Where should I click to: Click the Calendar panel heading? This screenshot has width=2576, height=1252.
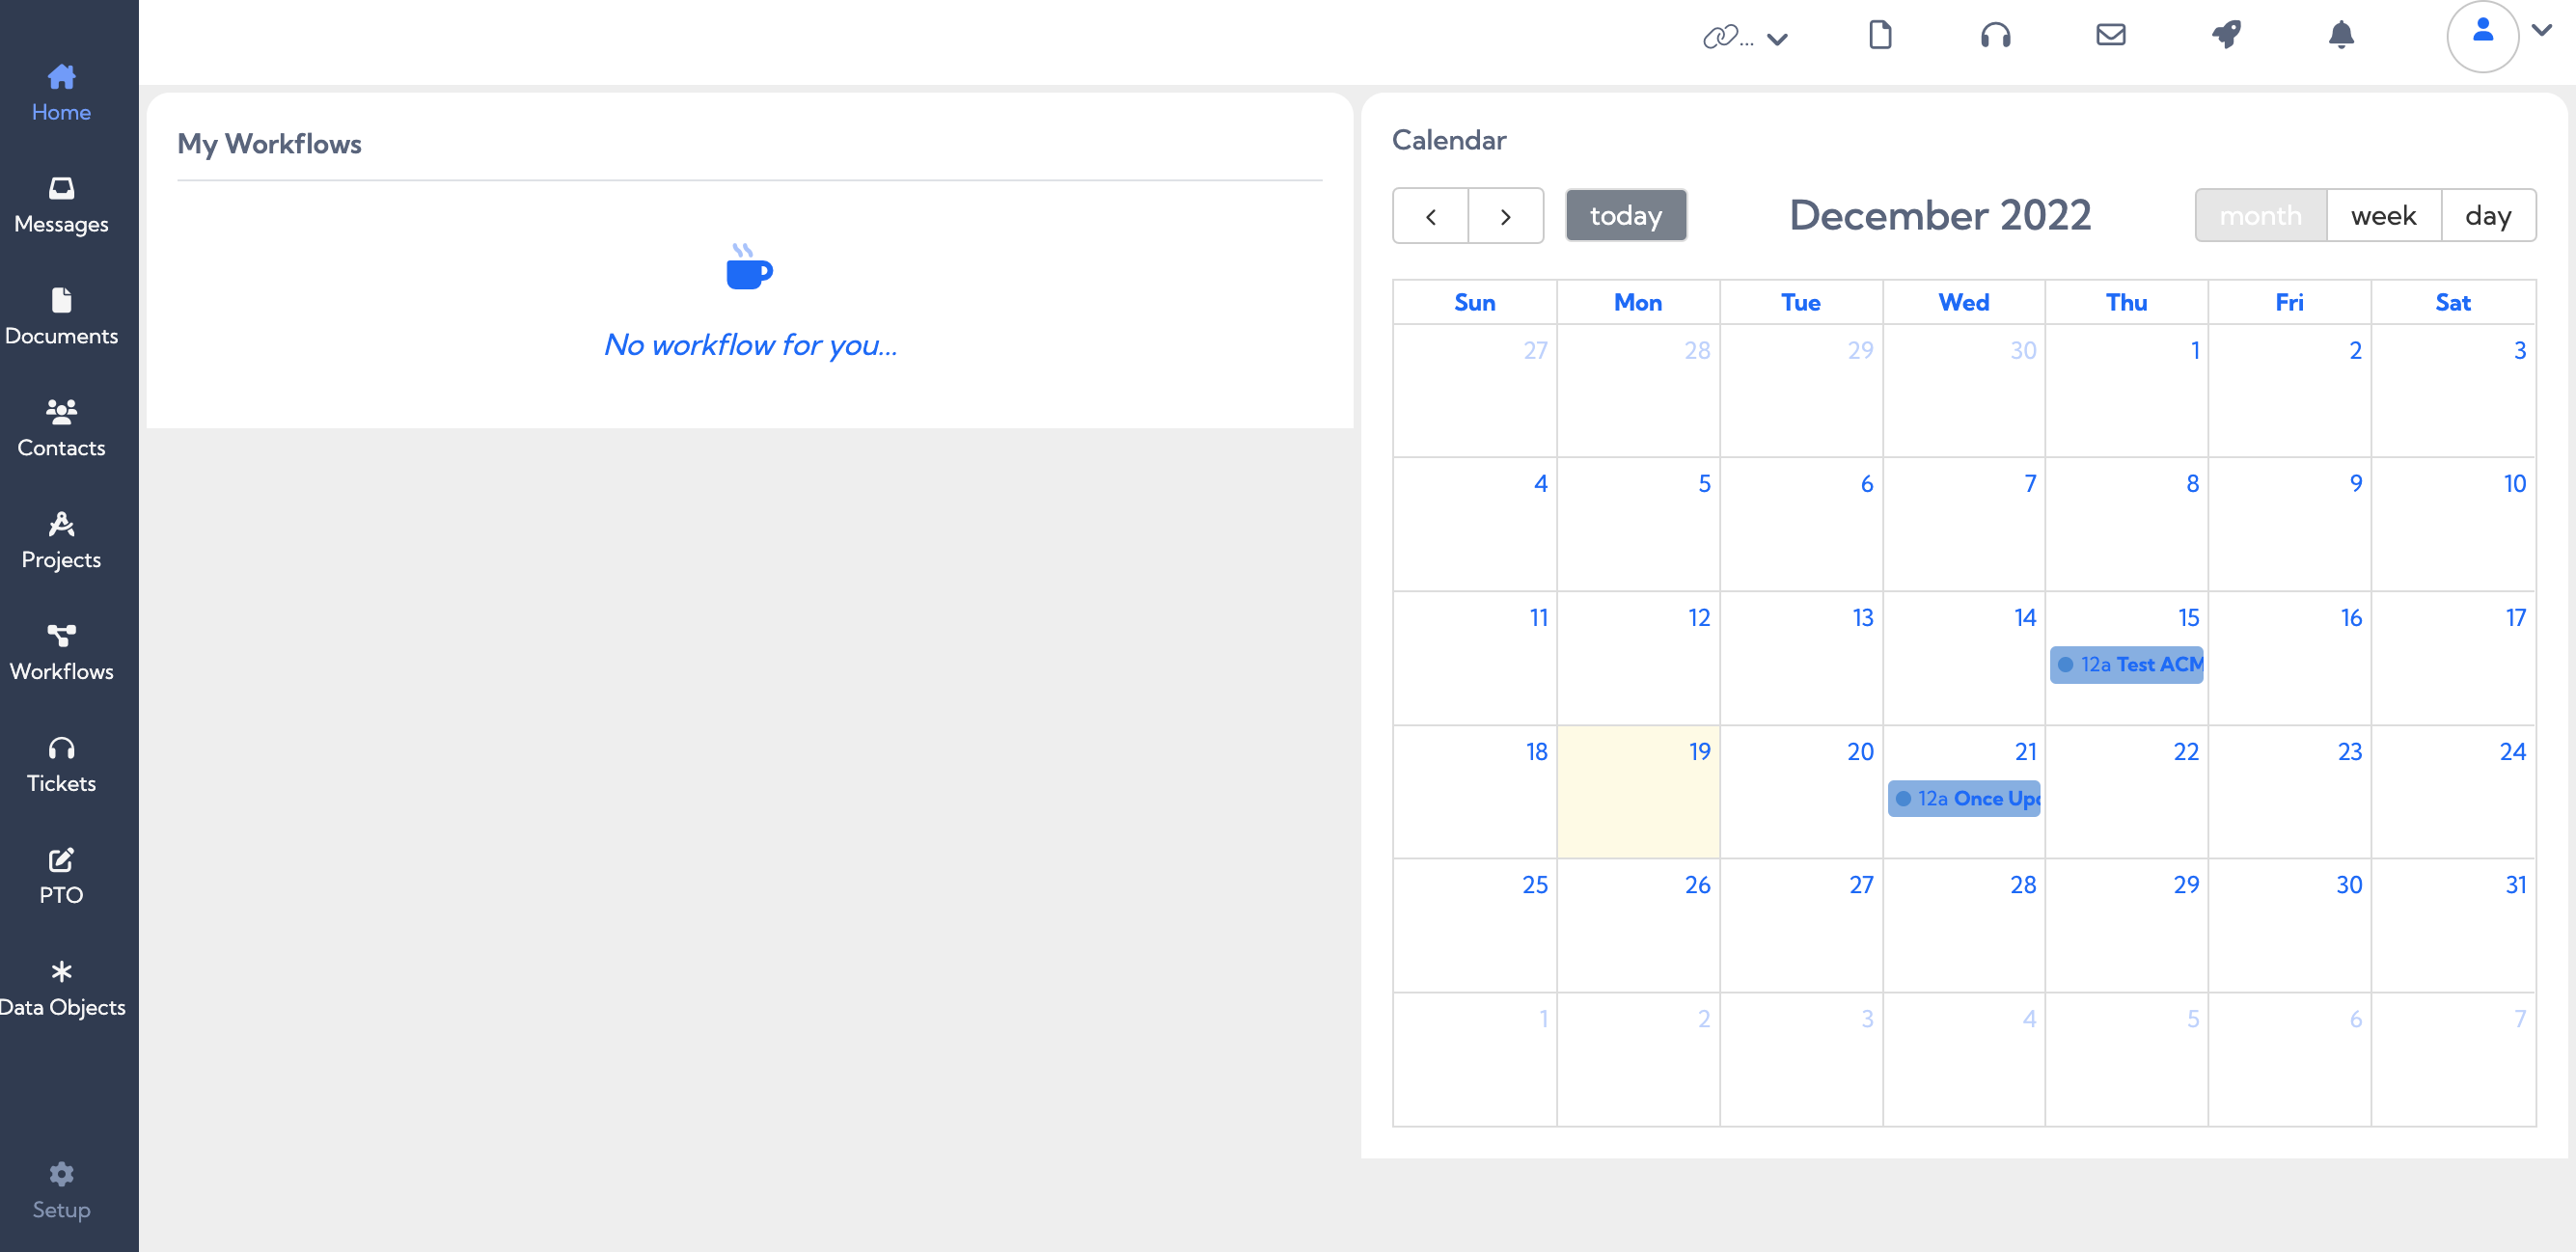(x=1448, y=140)
